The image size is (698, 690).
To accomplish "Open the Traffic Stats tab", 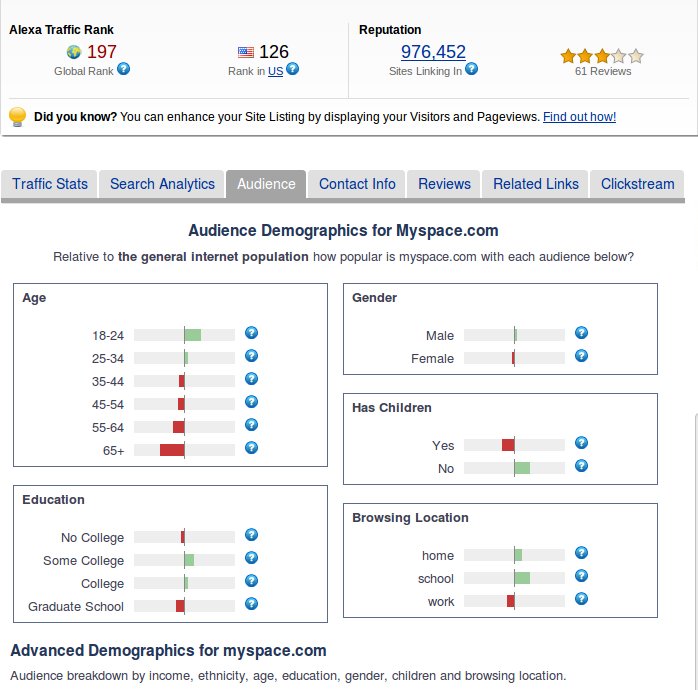I will point(50,184).
